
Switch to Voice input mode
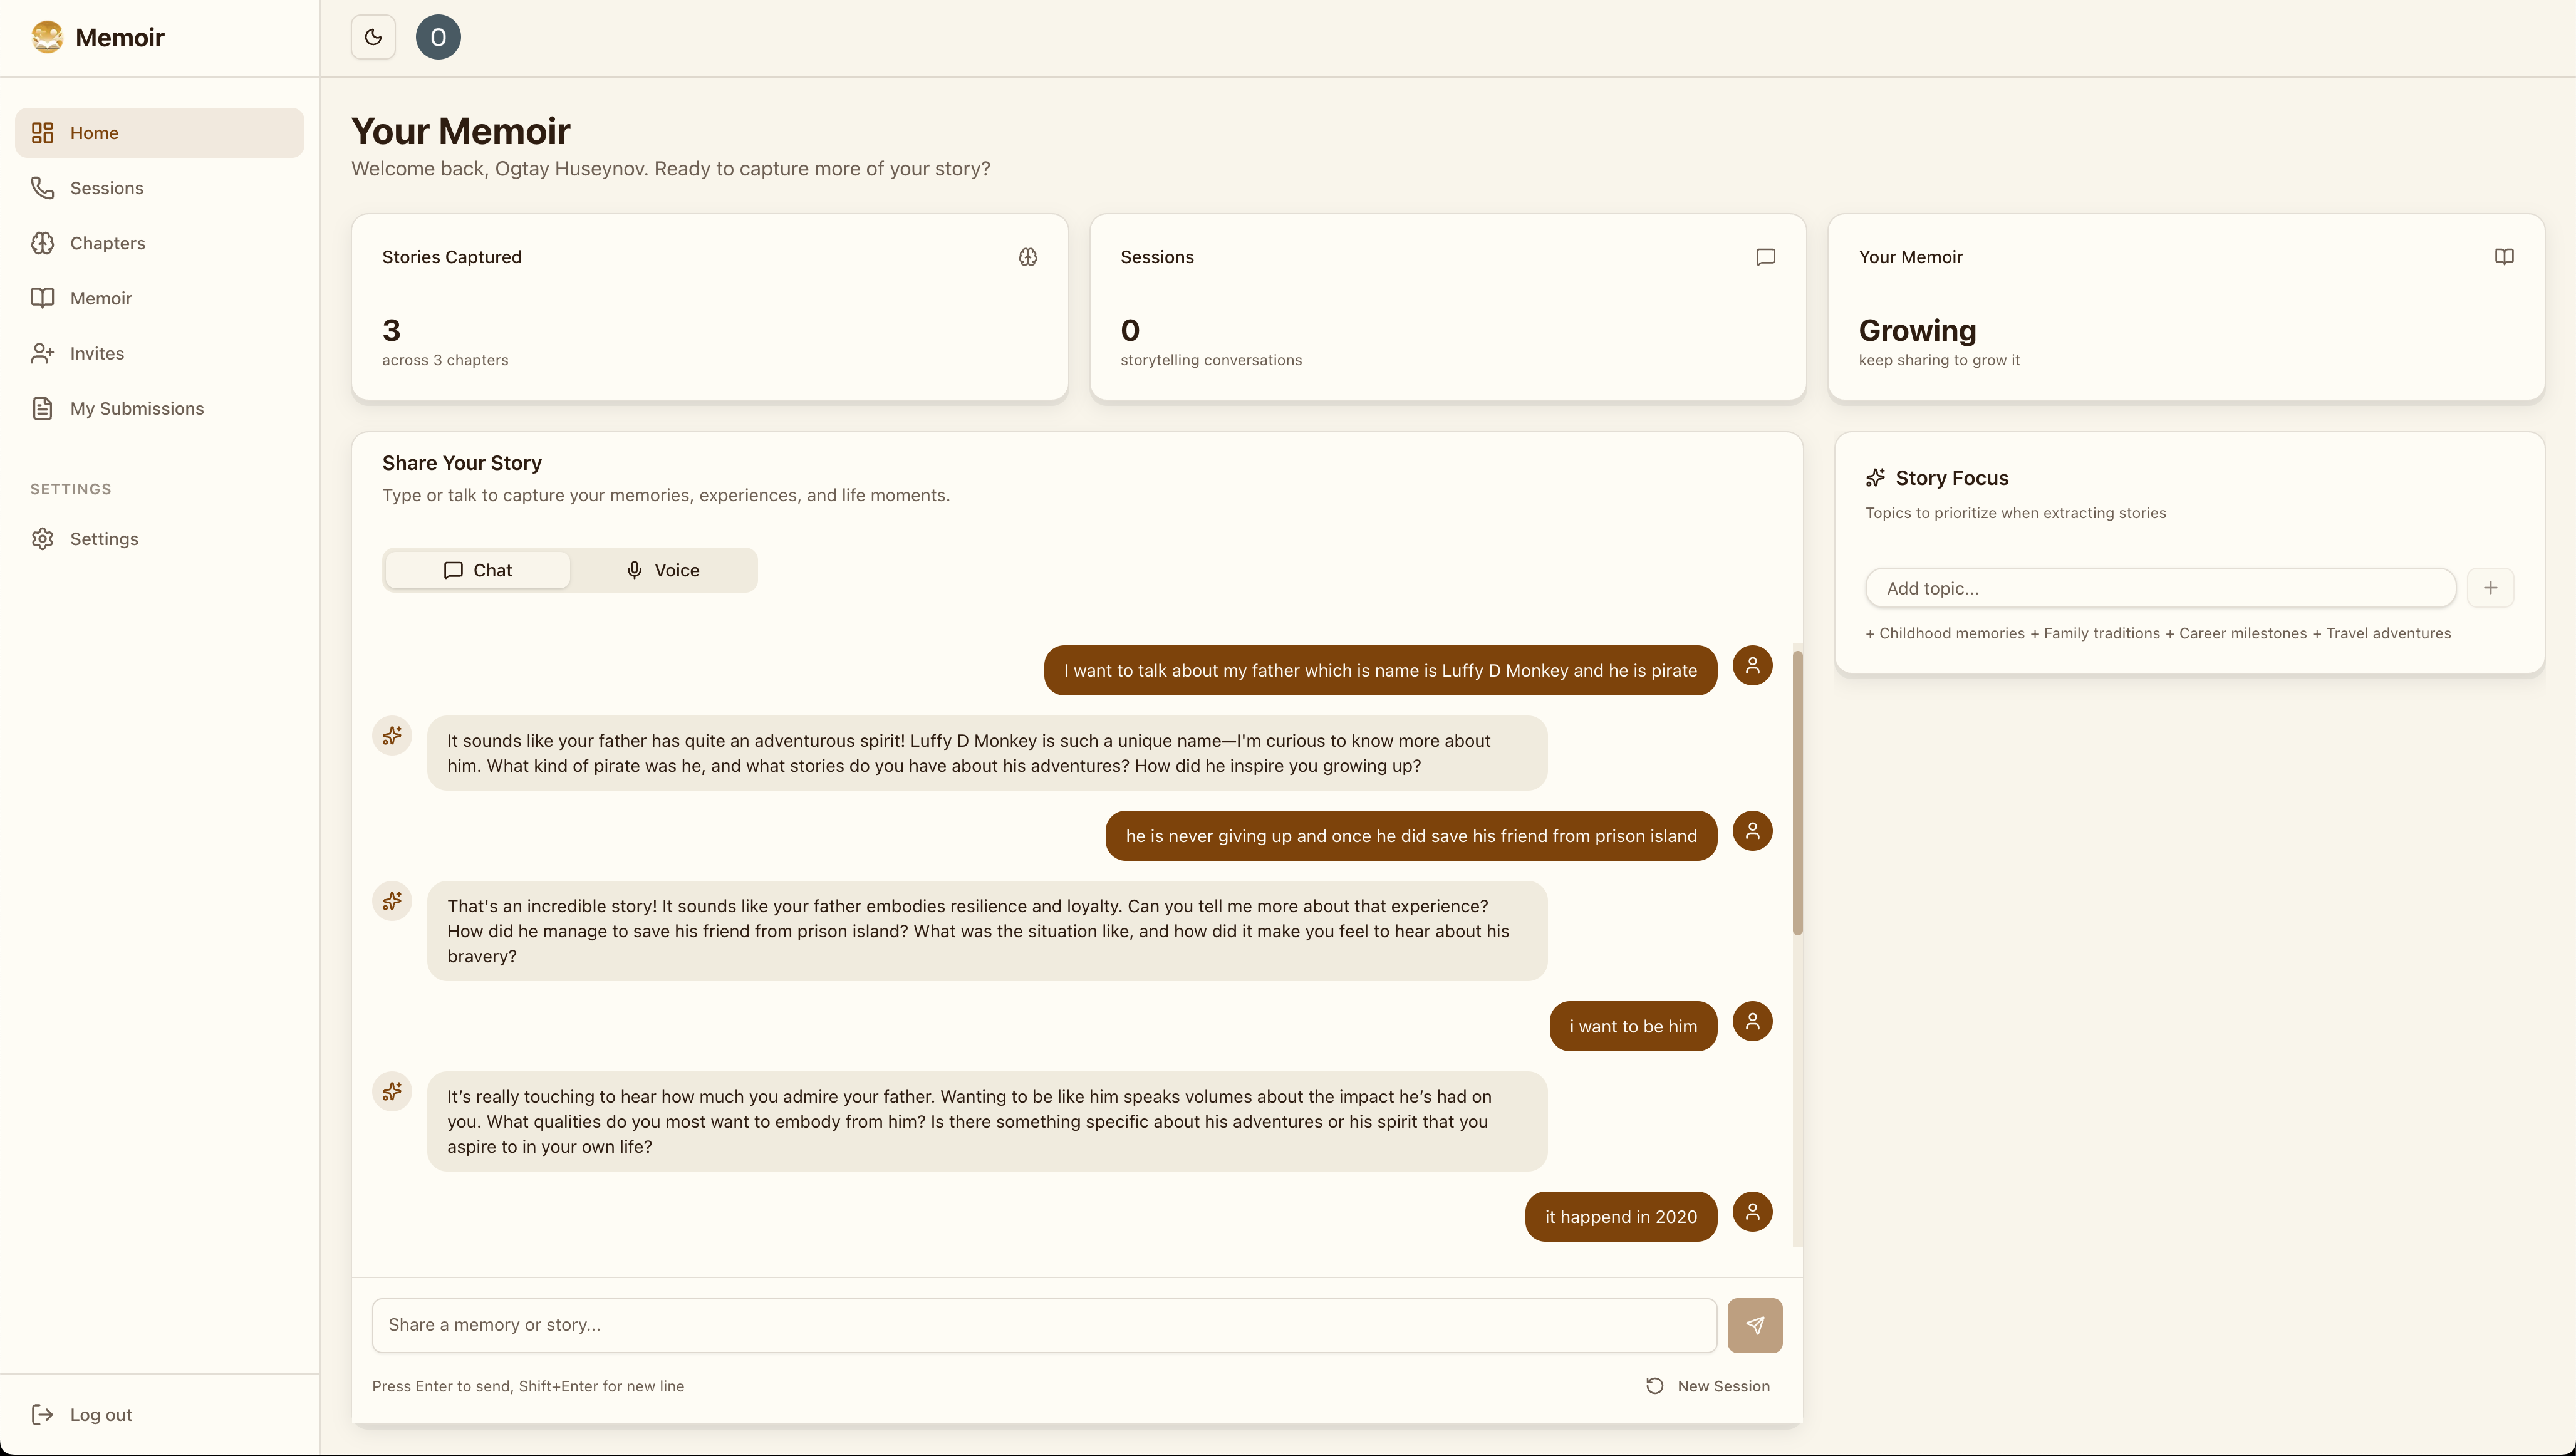coord(663,570)
